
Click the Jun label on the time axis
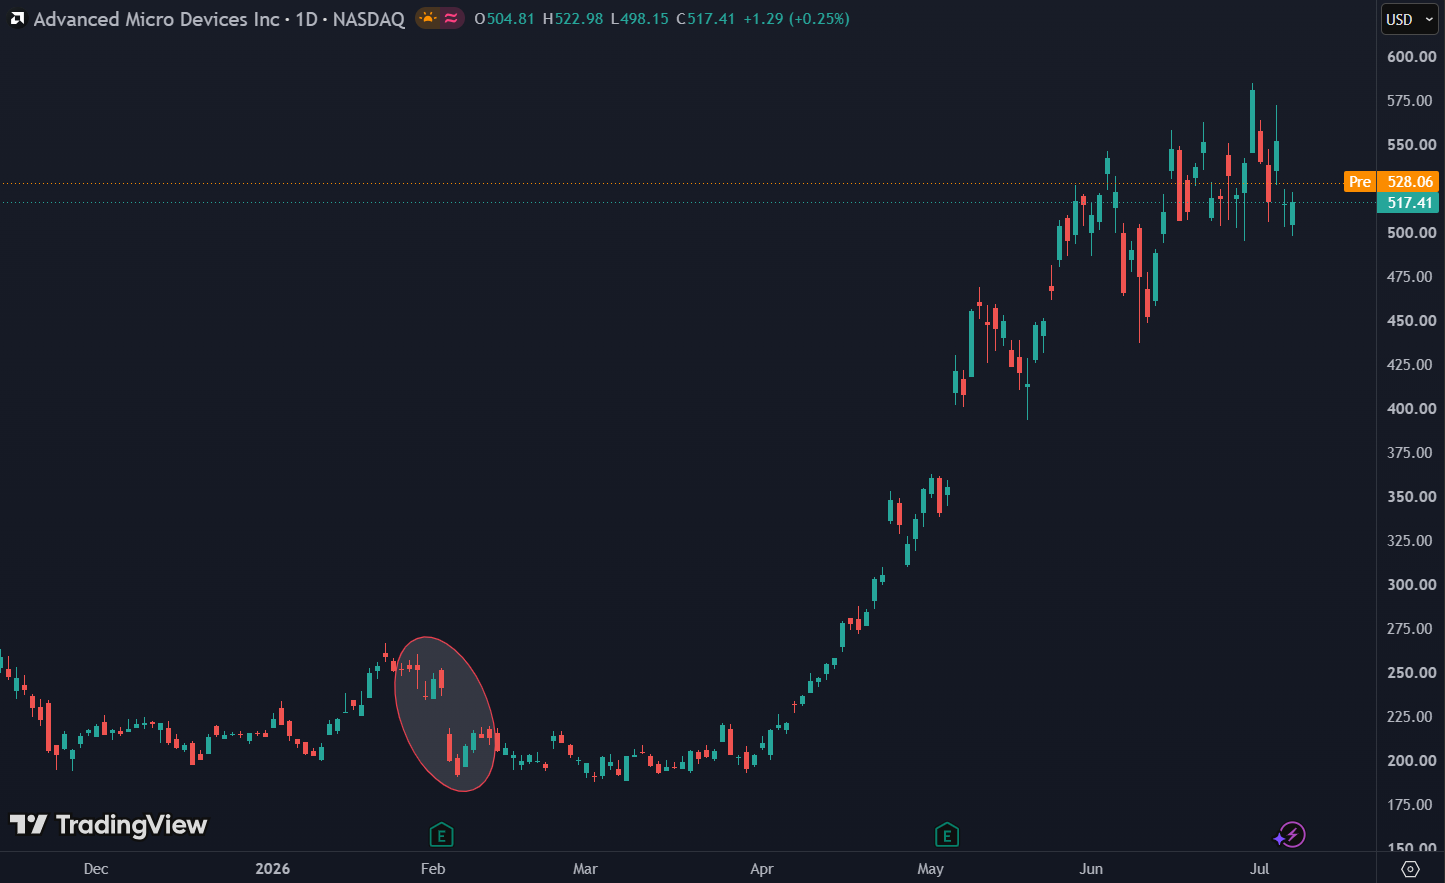coord(1091,869)
